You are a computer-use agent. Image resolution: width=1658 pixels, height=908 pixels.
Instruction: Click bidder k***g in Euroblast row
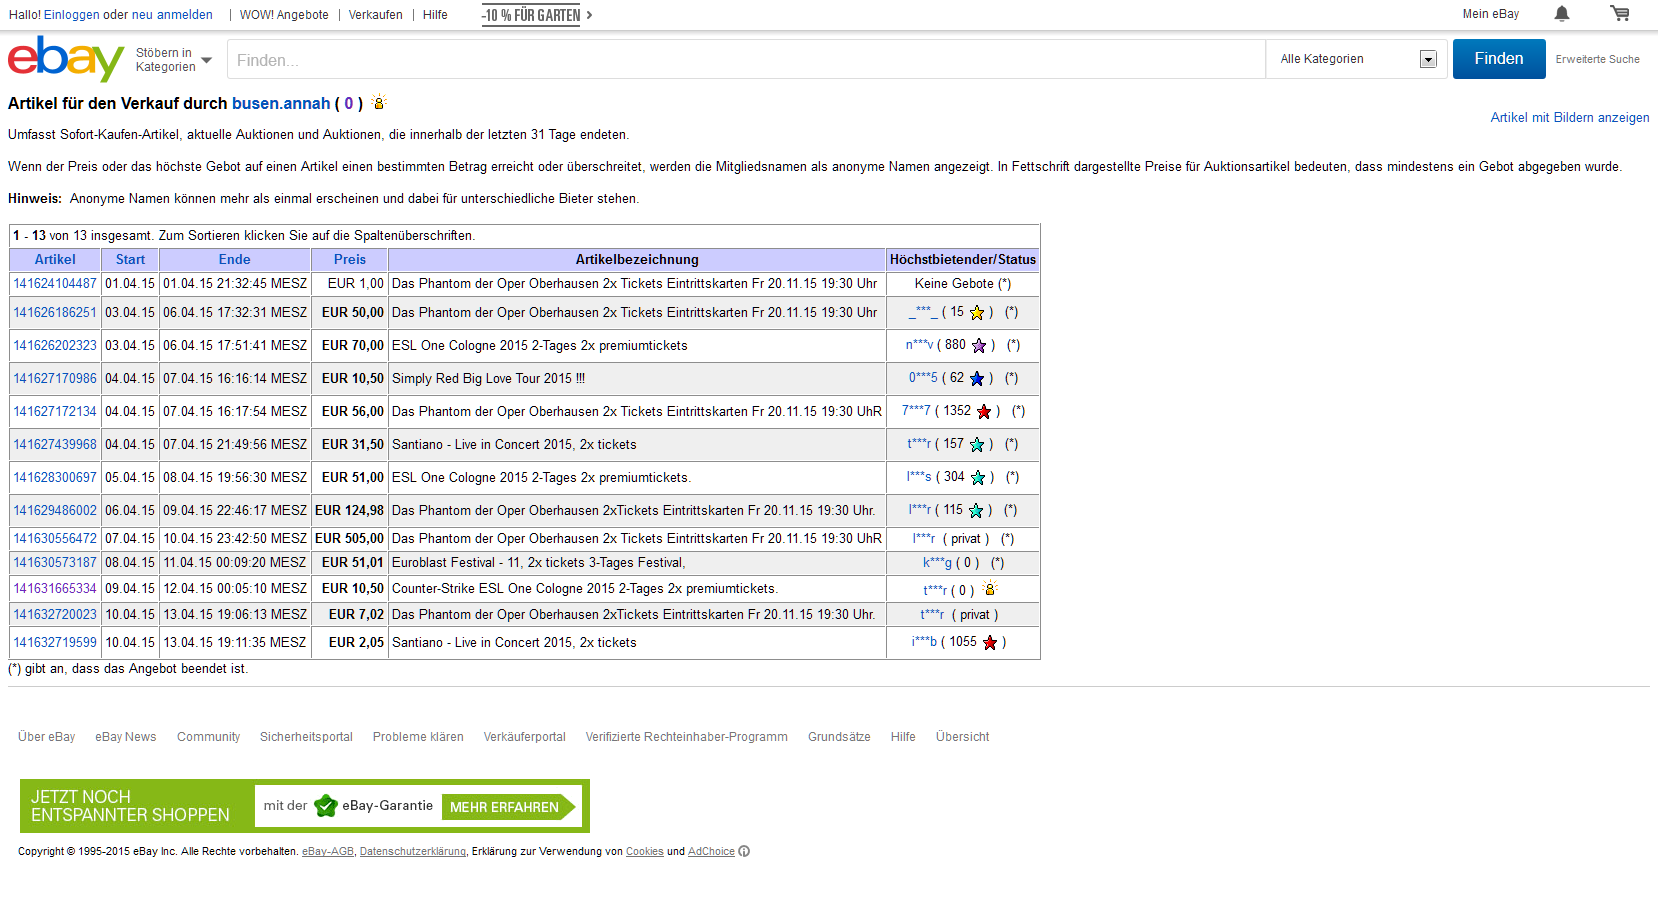(x=937, y=563)
